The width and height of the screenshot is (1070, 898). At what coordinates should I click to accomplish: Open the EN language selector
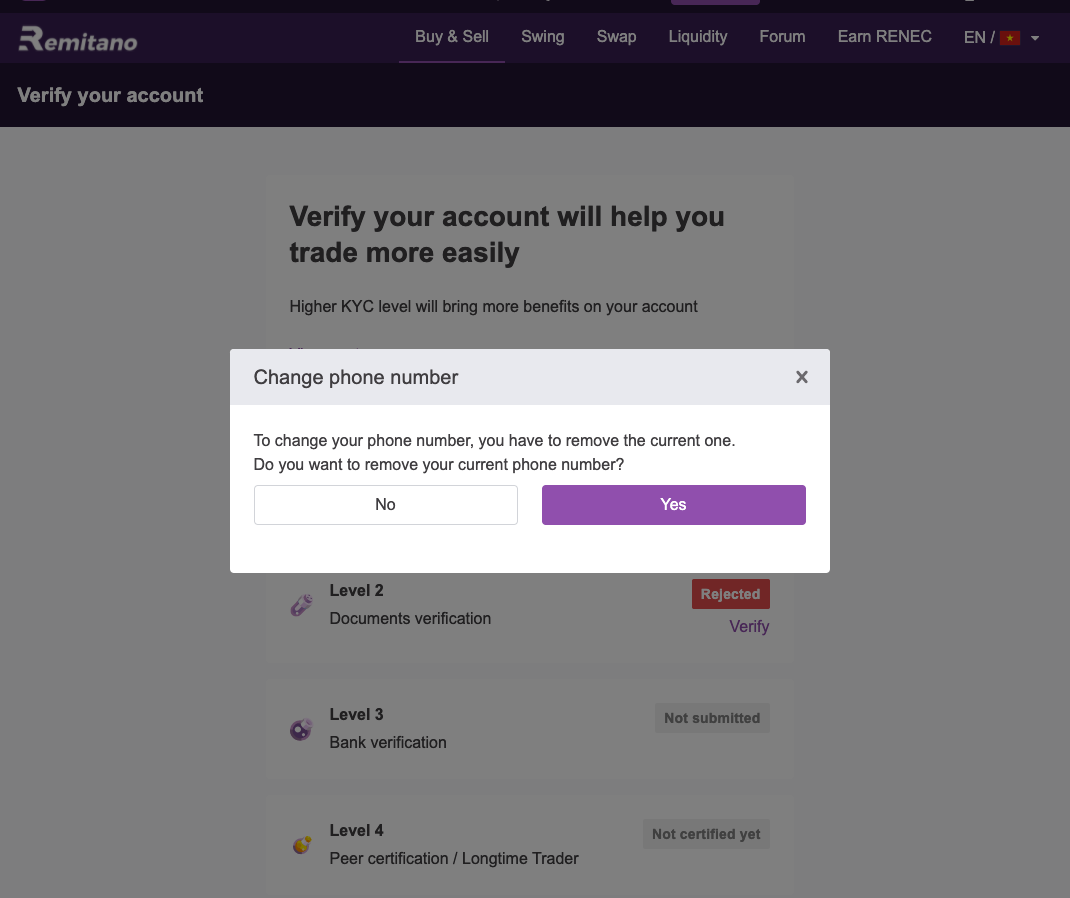point(979,38)
